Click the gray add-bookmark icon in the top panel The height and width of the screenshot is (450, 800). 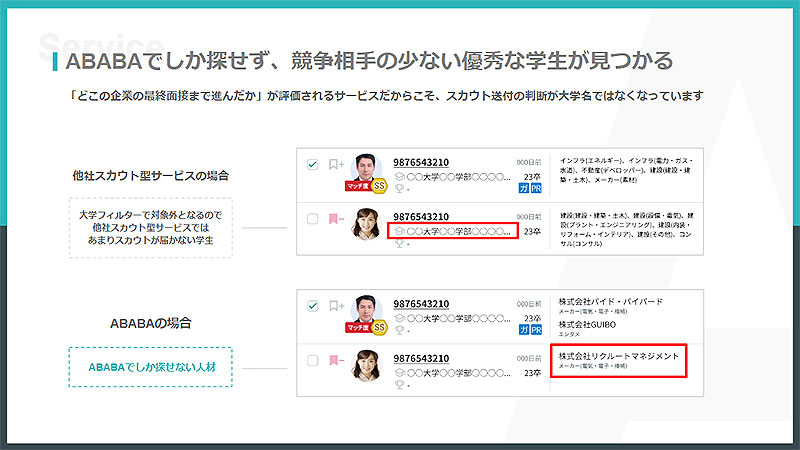coord(336,163)
